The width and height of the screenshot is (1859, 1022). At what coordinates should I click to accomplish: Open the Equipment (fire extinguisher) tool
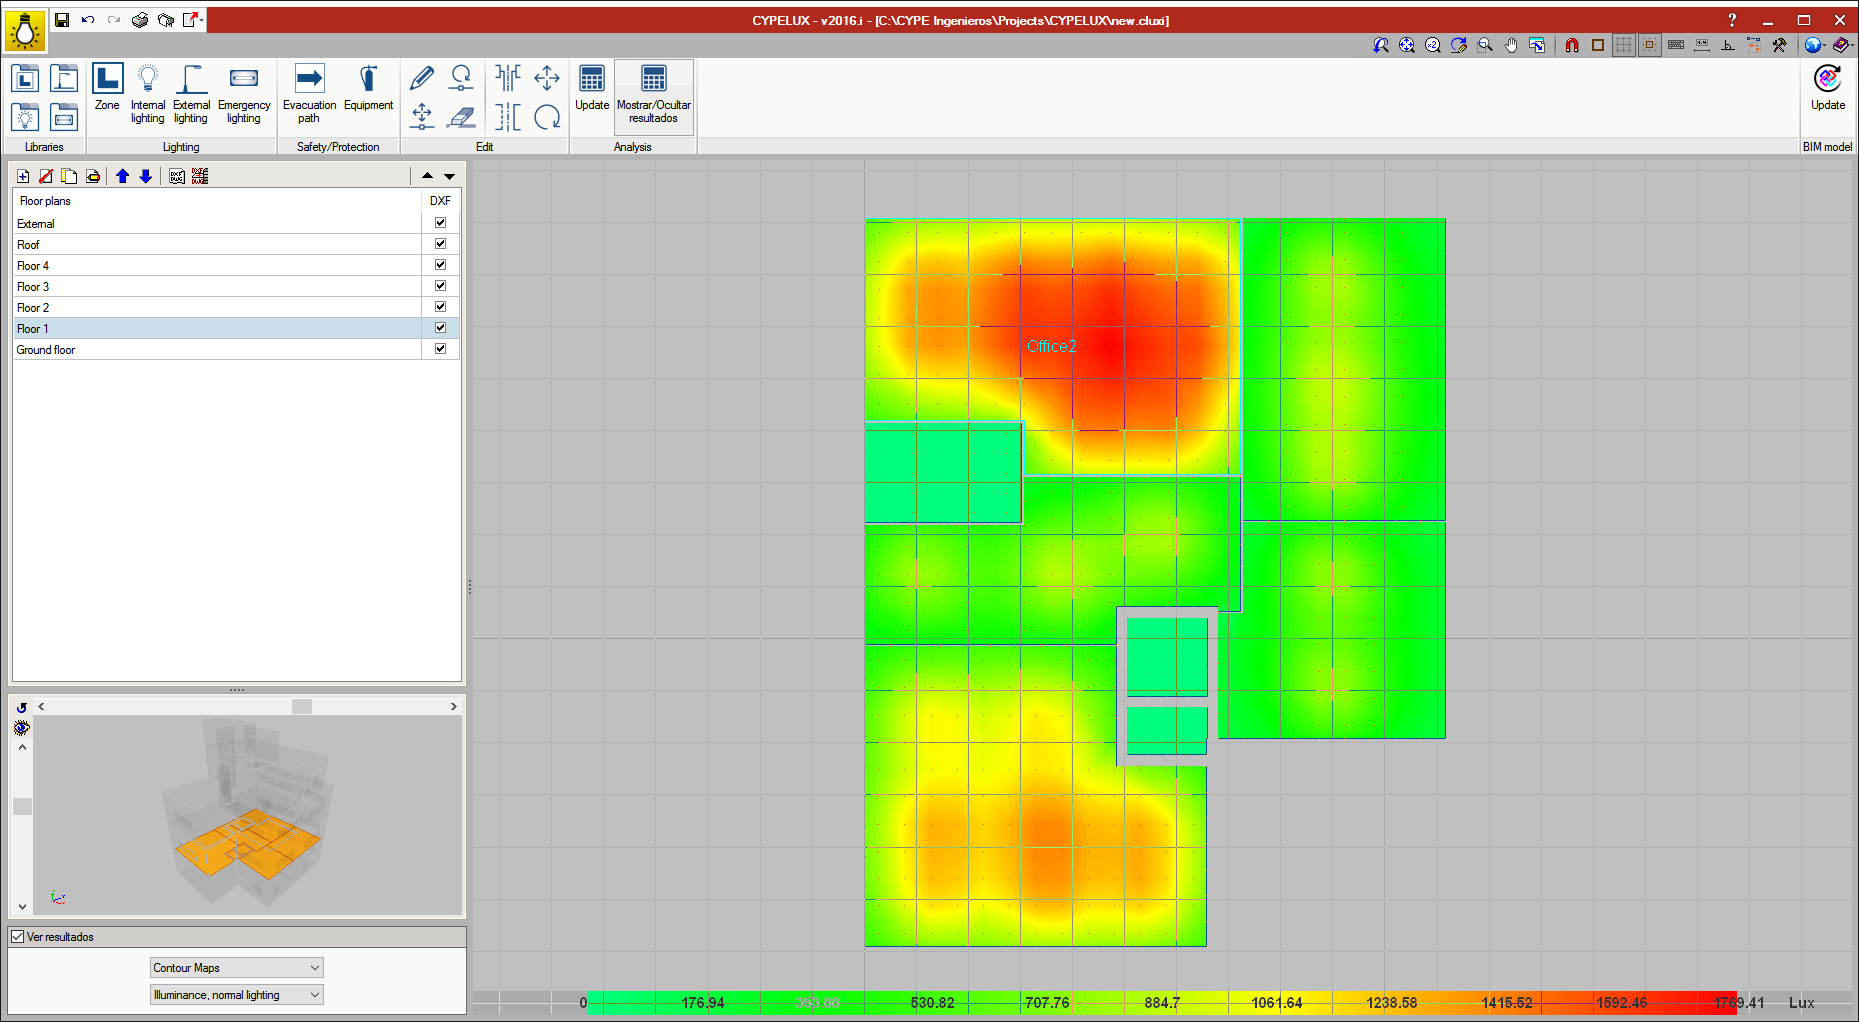point(368,87)
